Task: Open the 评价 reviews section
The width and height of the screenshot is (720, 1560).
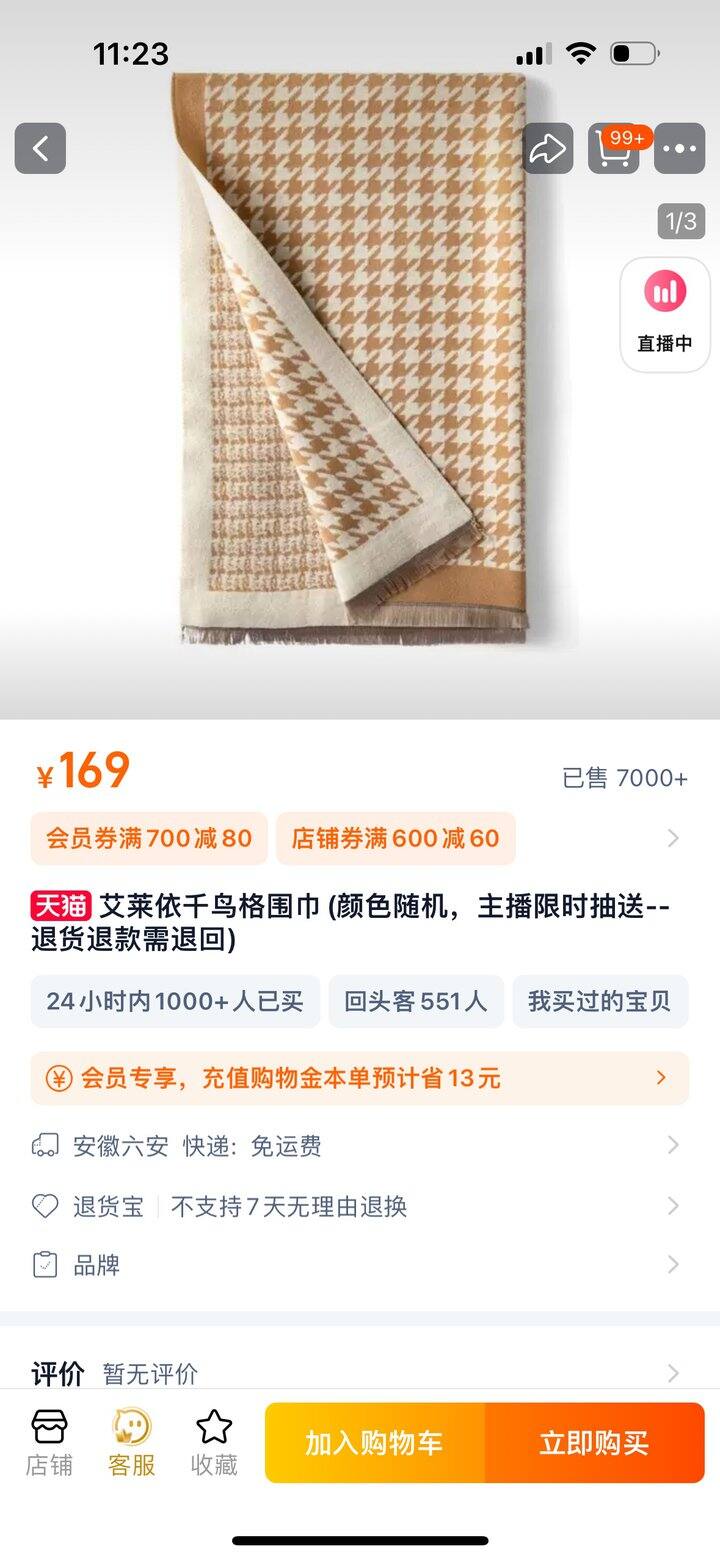Action: coord(360,1373)
